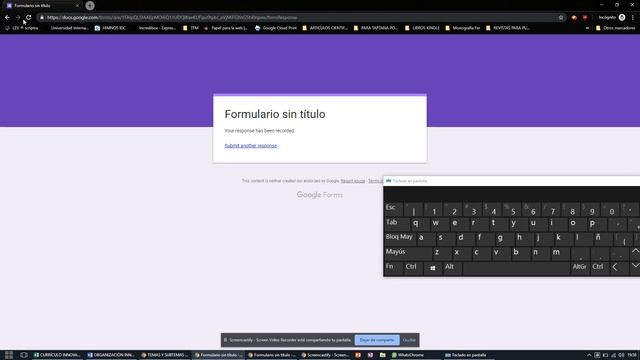The height and width of the screenshot is (360, 640).
Task: Tap the space bar on on-screen keyboard
Action: click(516, 268)
